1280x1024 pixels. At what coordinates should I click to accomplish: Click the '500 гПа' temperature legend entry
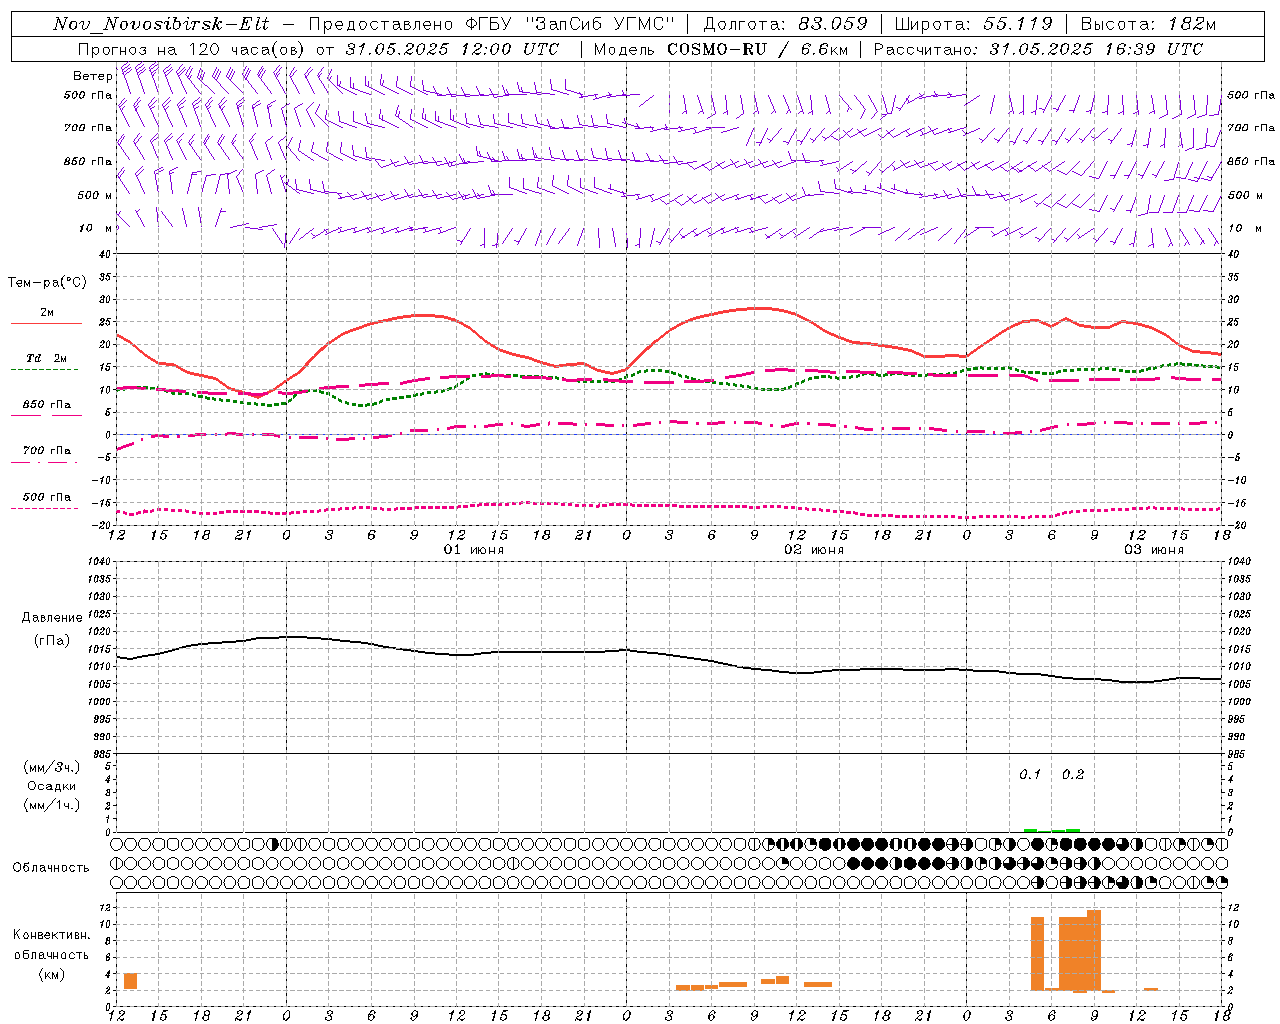click(x=46, y=497)
